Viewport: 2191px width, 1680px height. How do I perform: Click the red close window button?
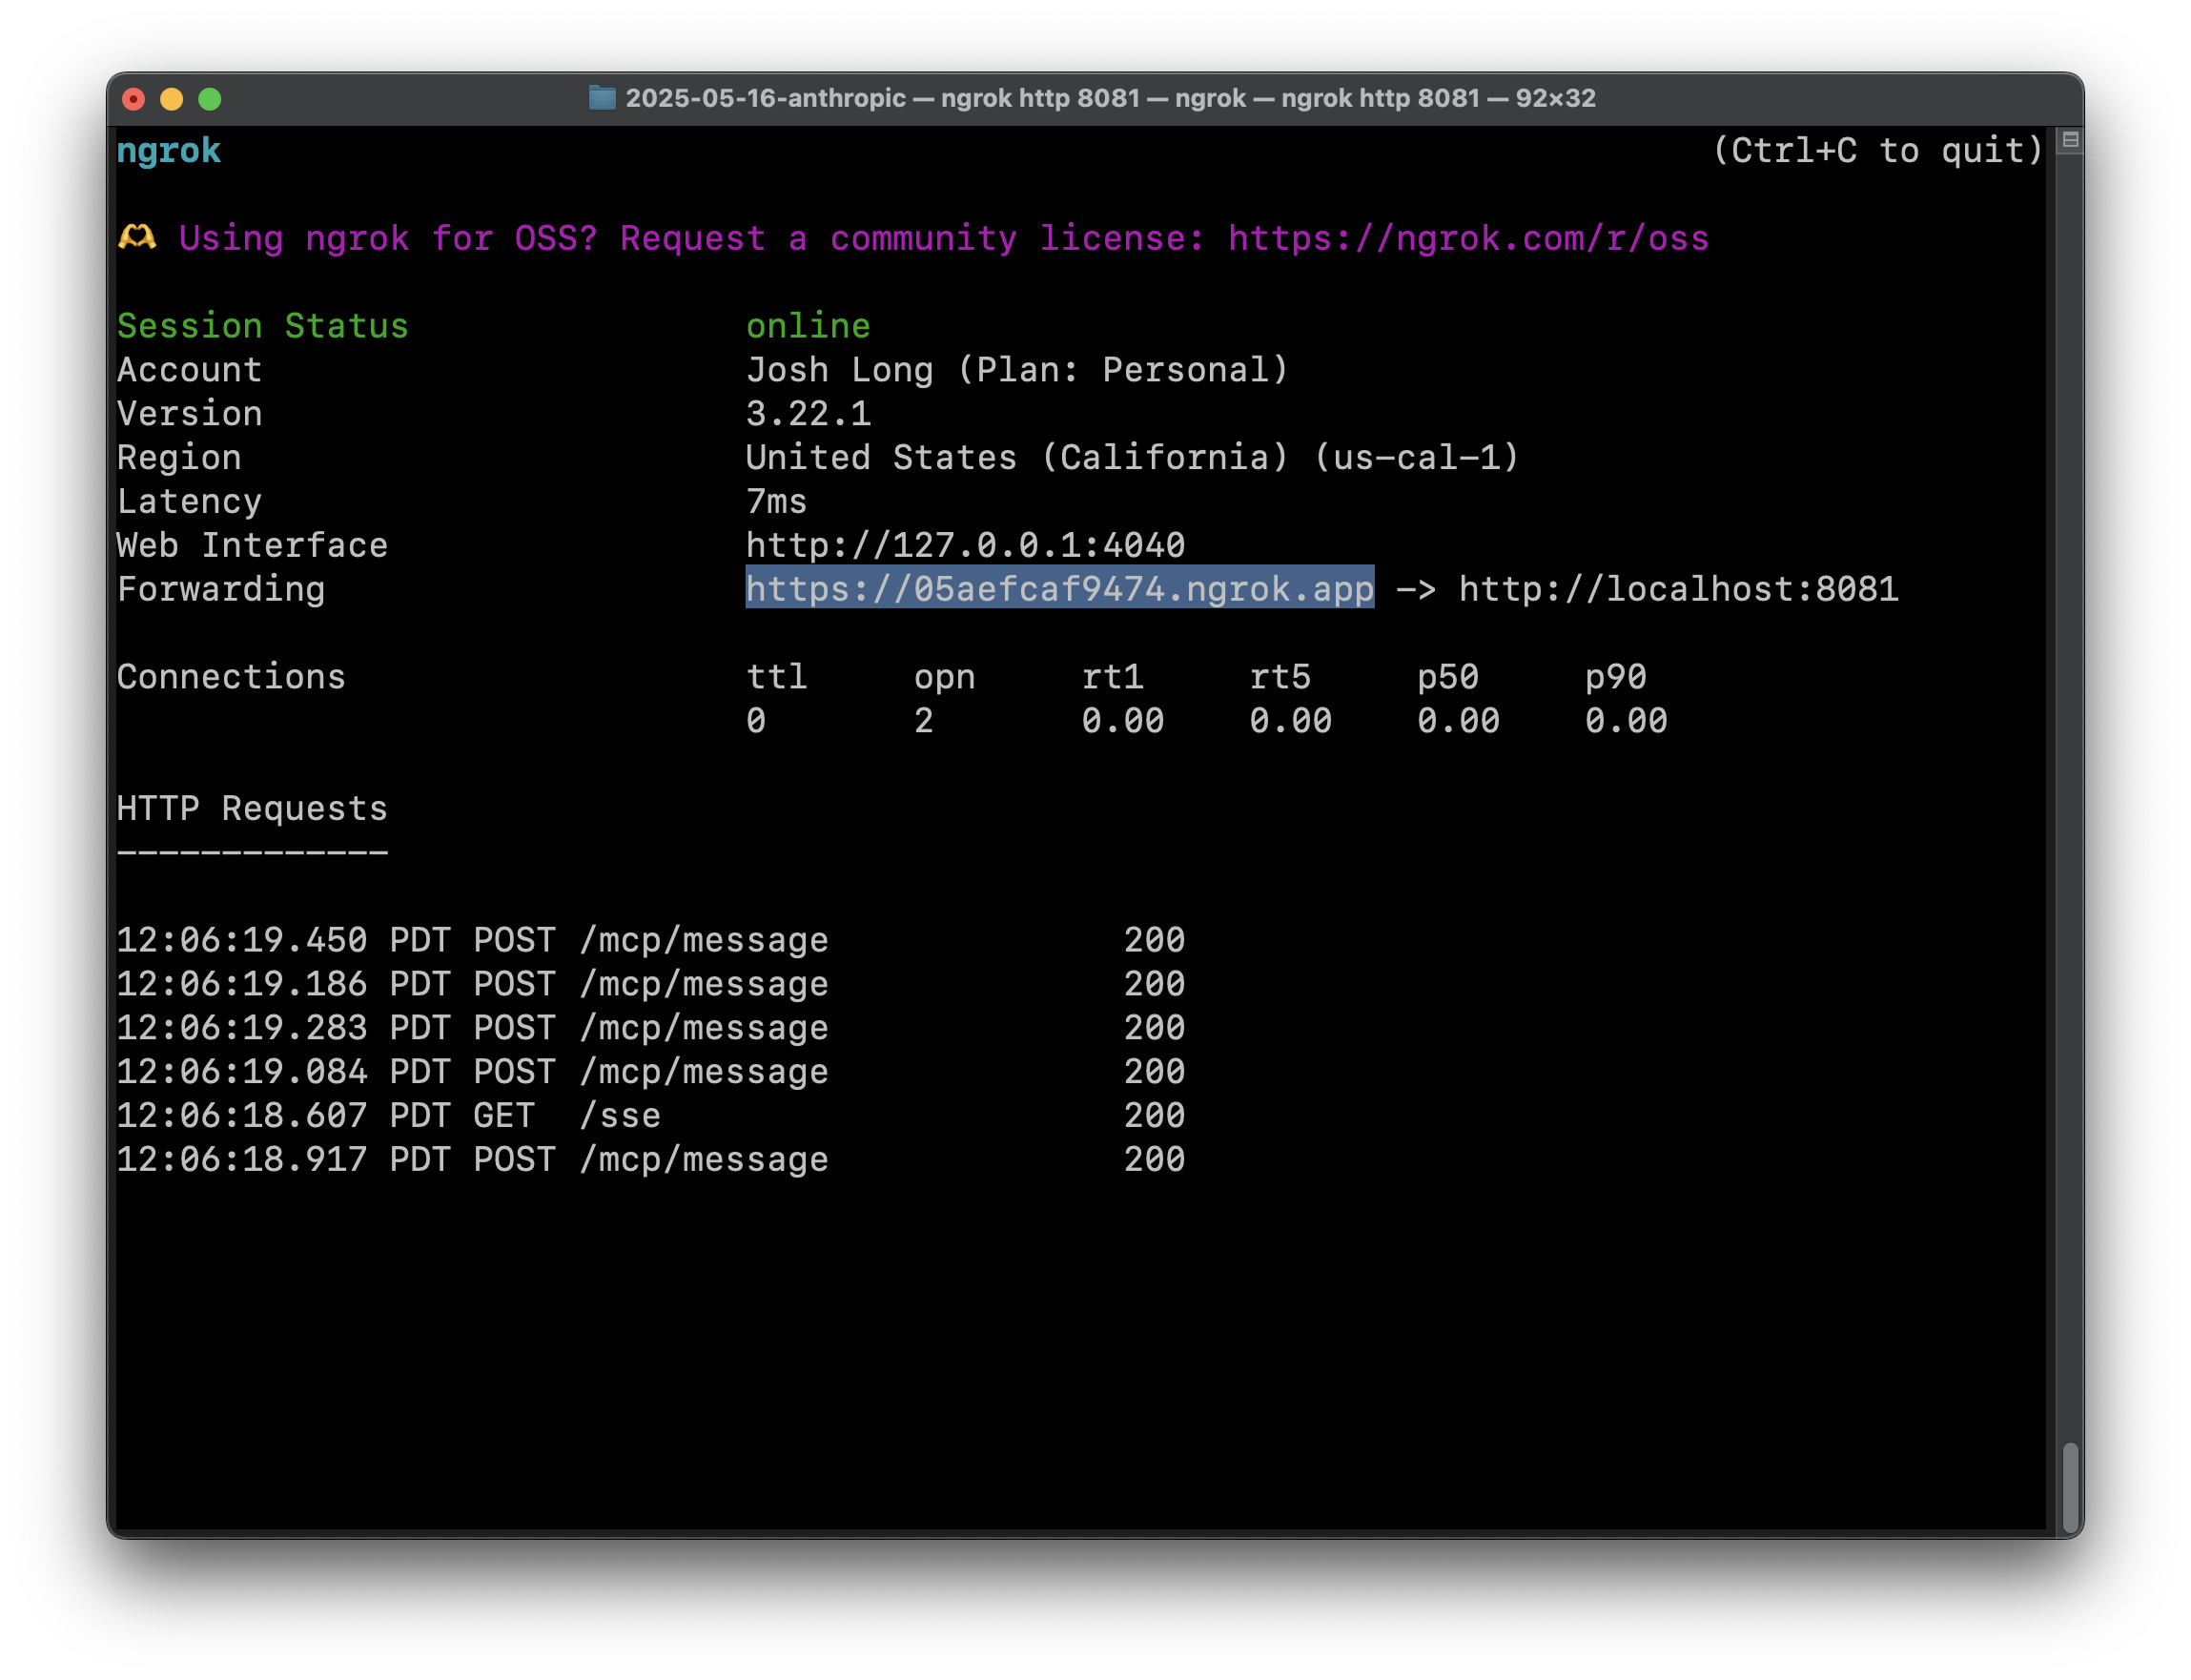tap(133, 99)
